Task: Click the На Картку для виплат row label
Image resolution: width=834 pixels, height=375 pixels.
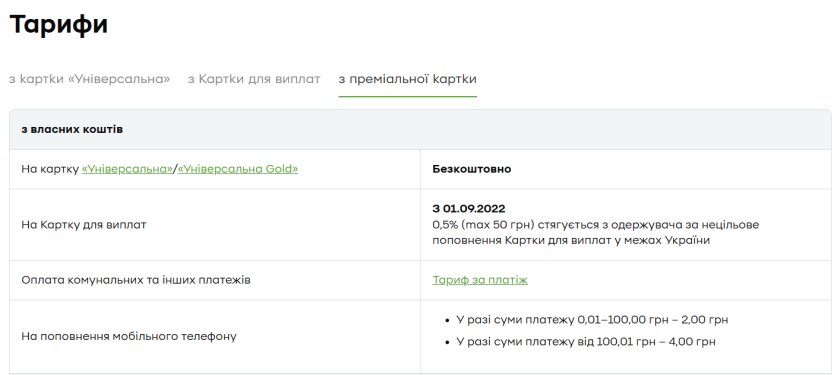Action: click(84, 224)
